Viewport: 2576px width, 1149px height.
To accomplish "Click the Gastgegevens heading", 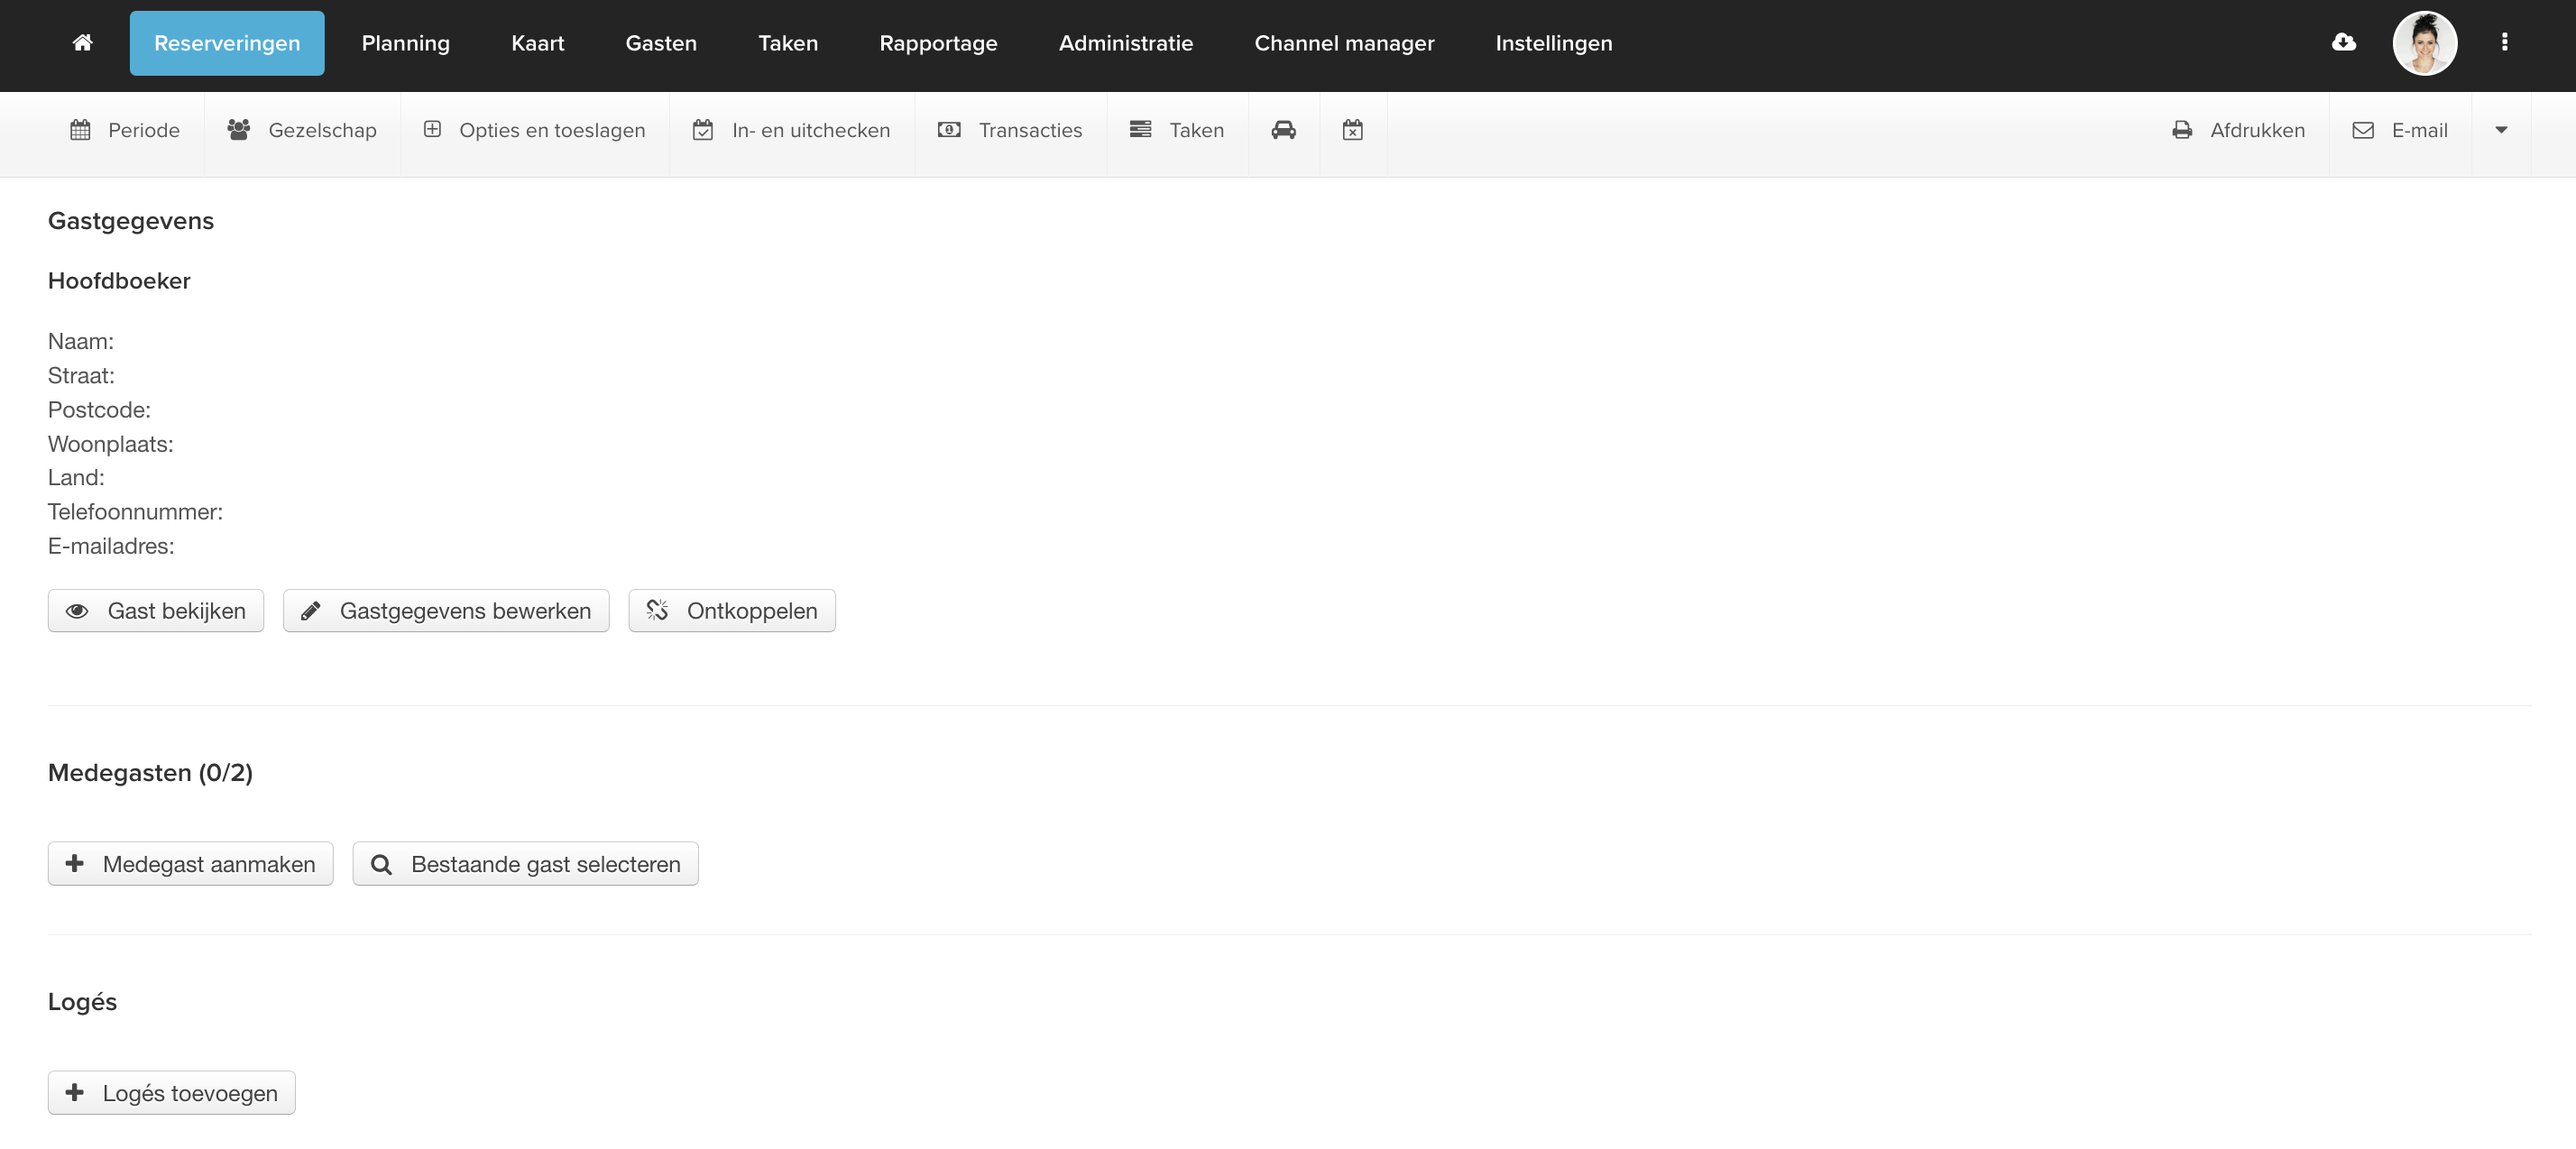I will pos(131,221).
